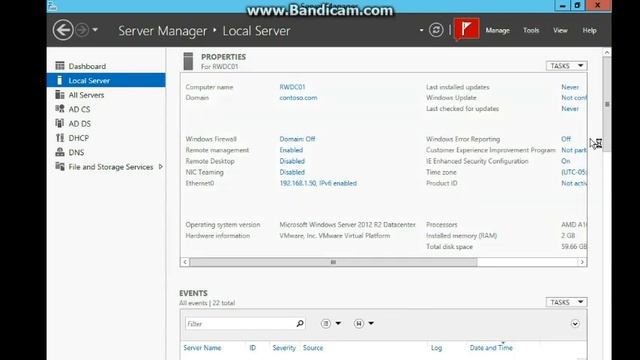Open the Help menu
Viewport: 640px width, 360px height.
click(x=589, y=31)
